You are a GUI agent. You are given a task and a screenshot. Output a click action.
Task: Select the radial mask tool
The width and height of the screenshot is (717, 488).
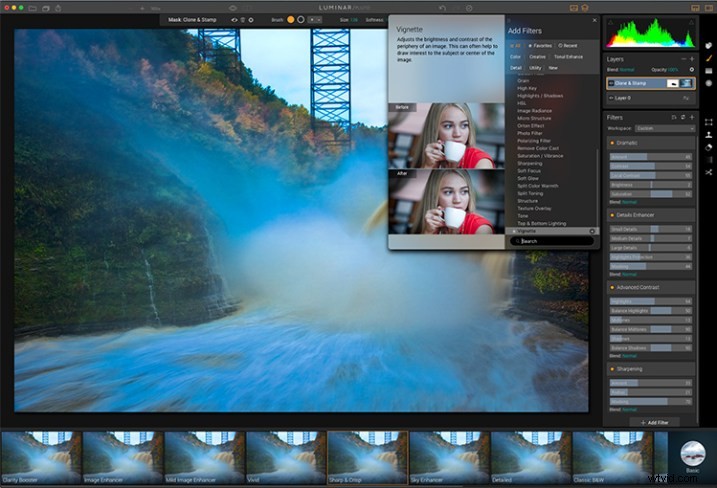[x=708, y=83]
